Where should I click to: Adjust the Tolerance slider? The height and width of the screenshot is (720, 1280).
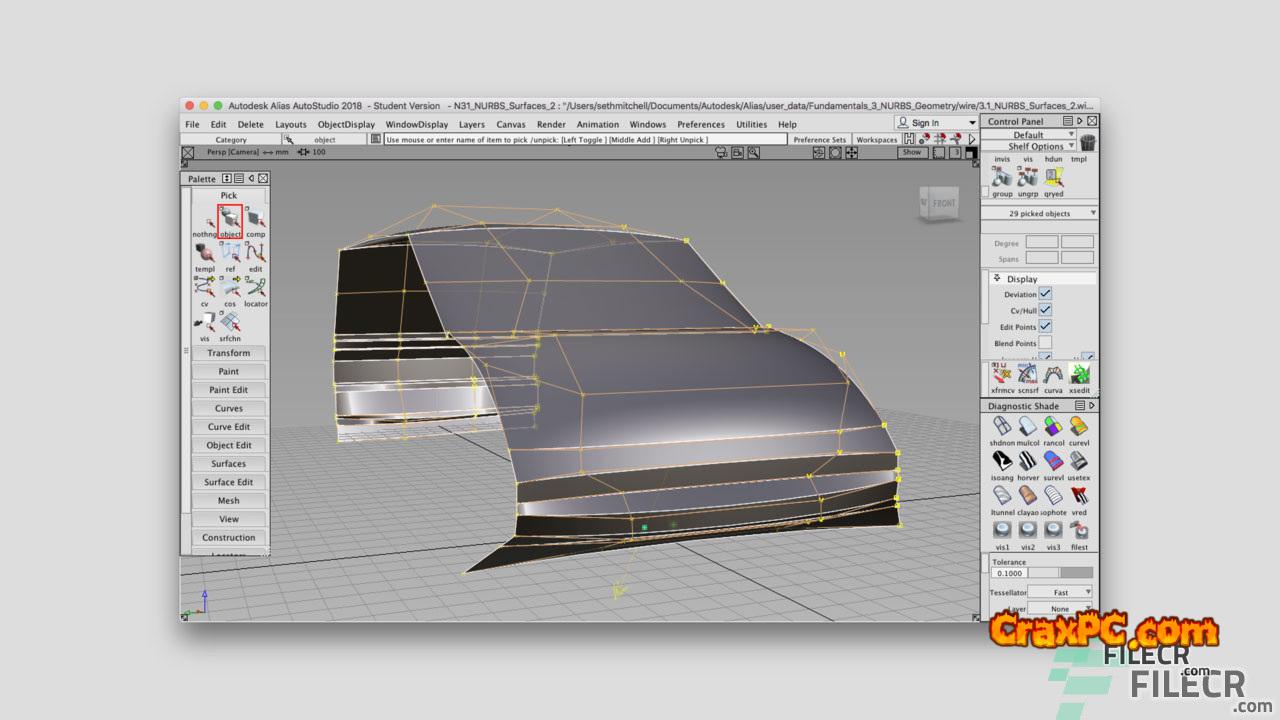(x=1060, y=573)
